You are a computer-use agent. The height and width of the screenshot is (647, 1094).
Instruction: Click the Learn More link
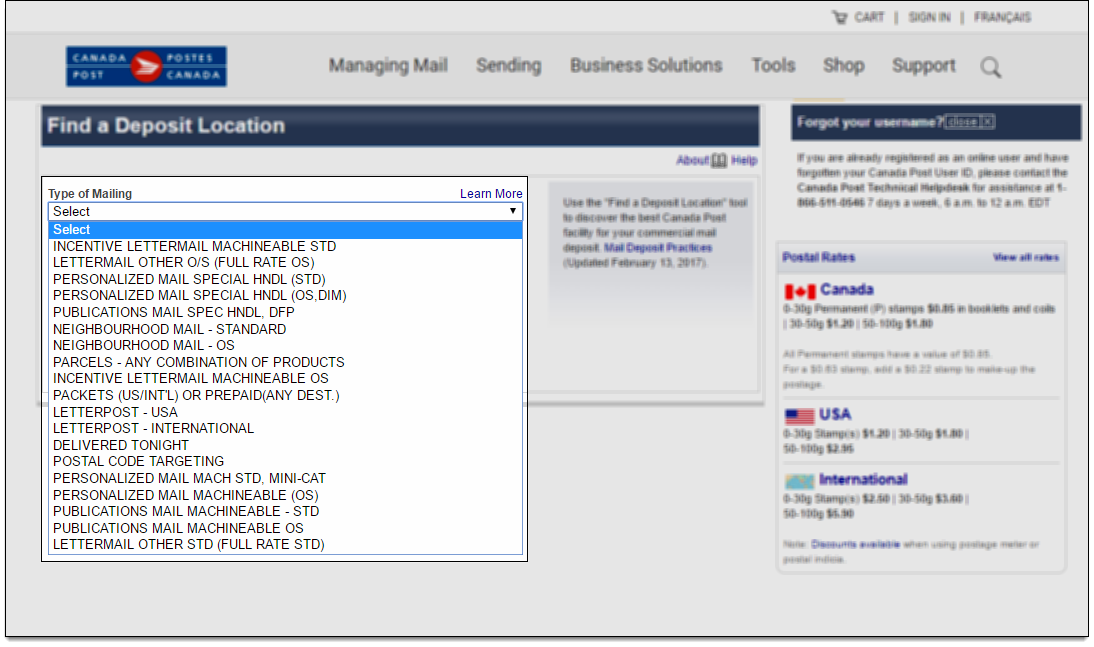click(x=491, y=194)
